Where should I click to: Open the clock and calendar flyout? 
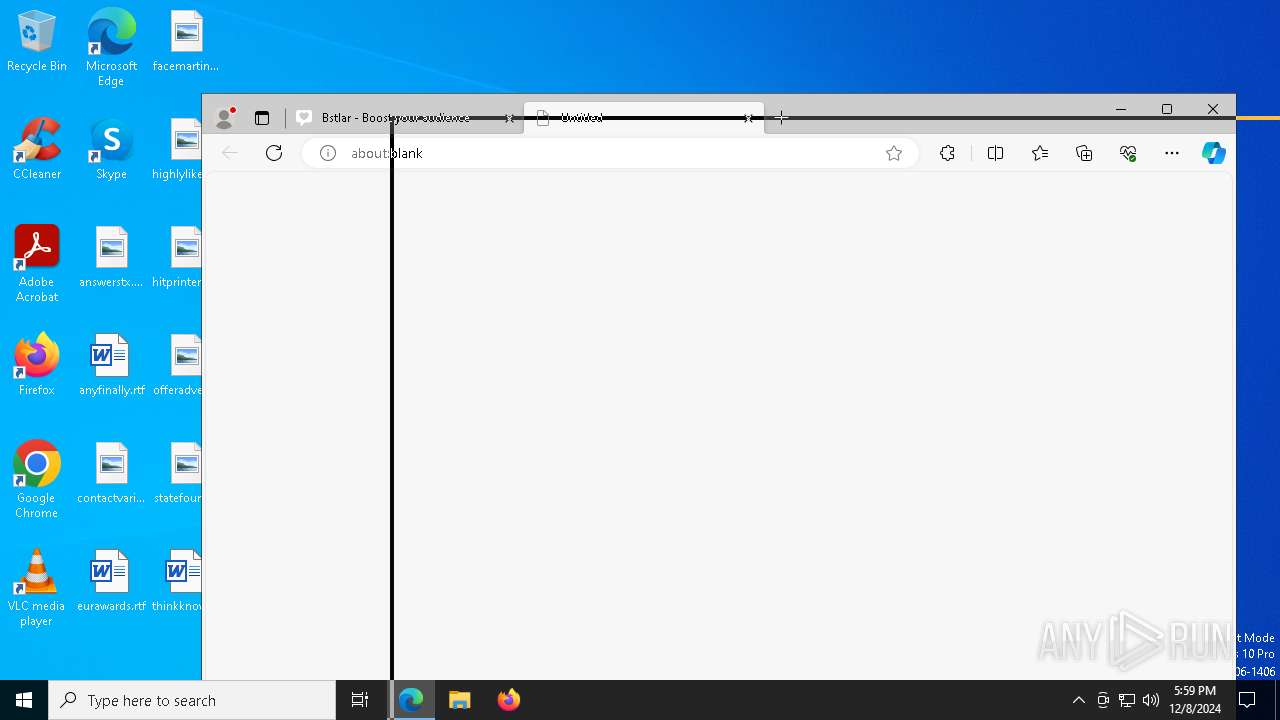(1196, 700)
